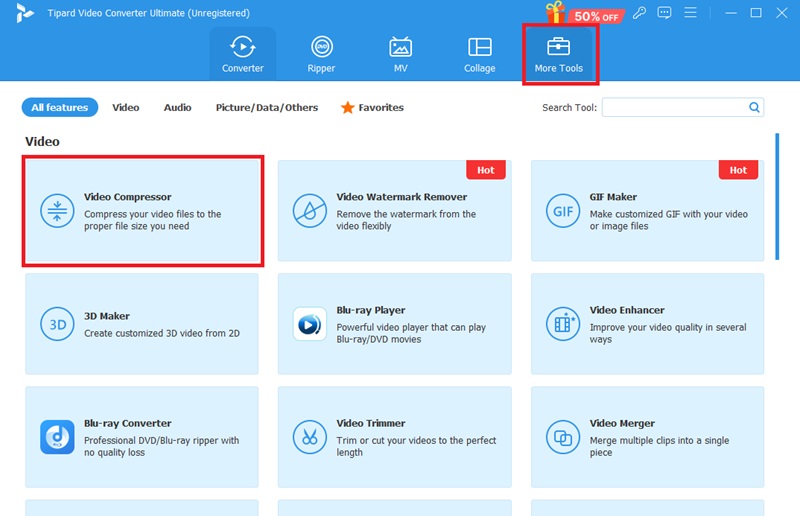800x516 pixels.
Task: Click the Tipard app logo icon
Action: [x=24, y=13]
